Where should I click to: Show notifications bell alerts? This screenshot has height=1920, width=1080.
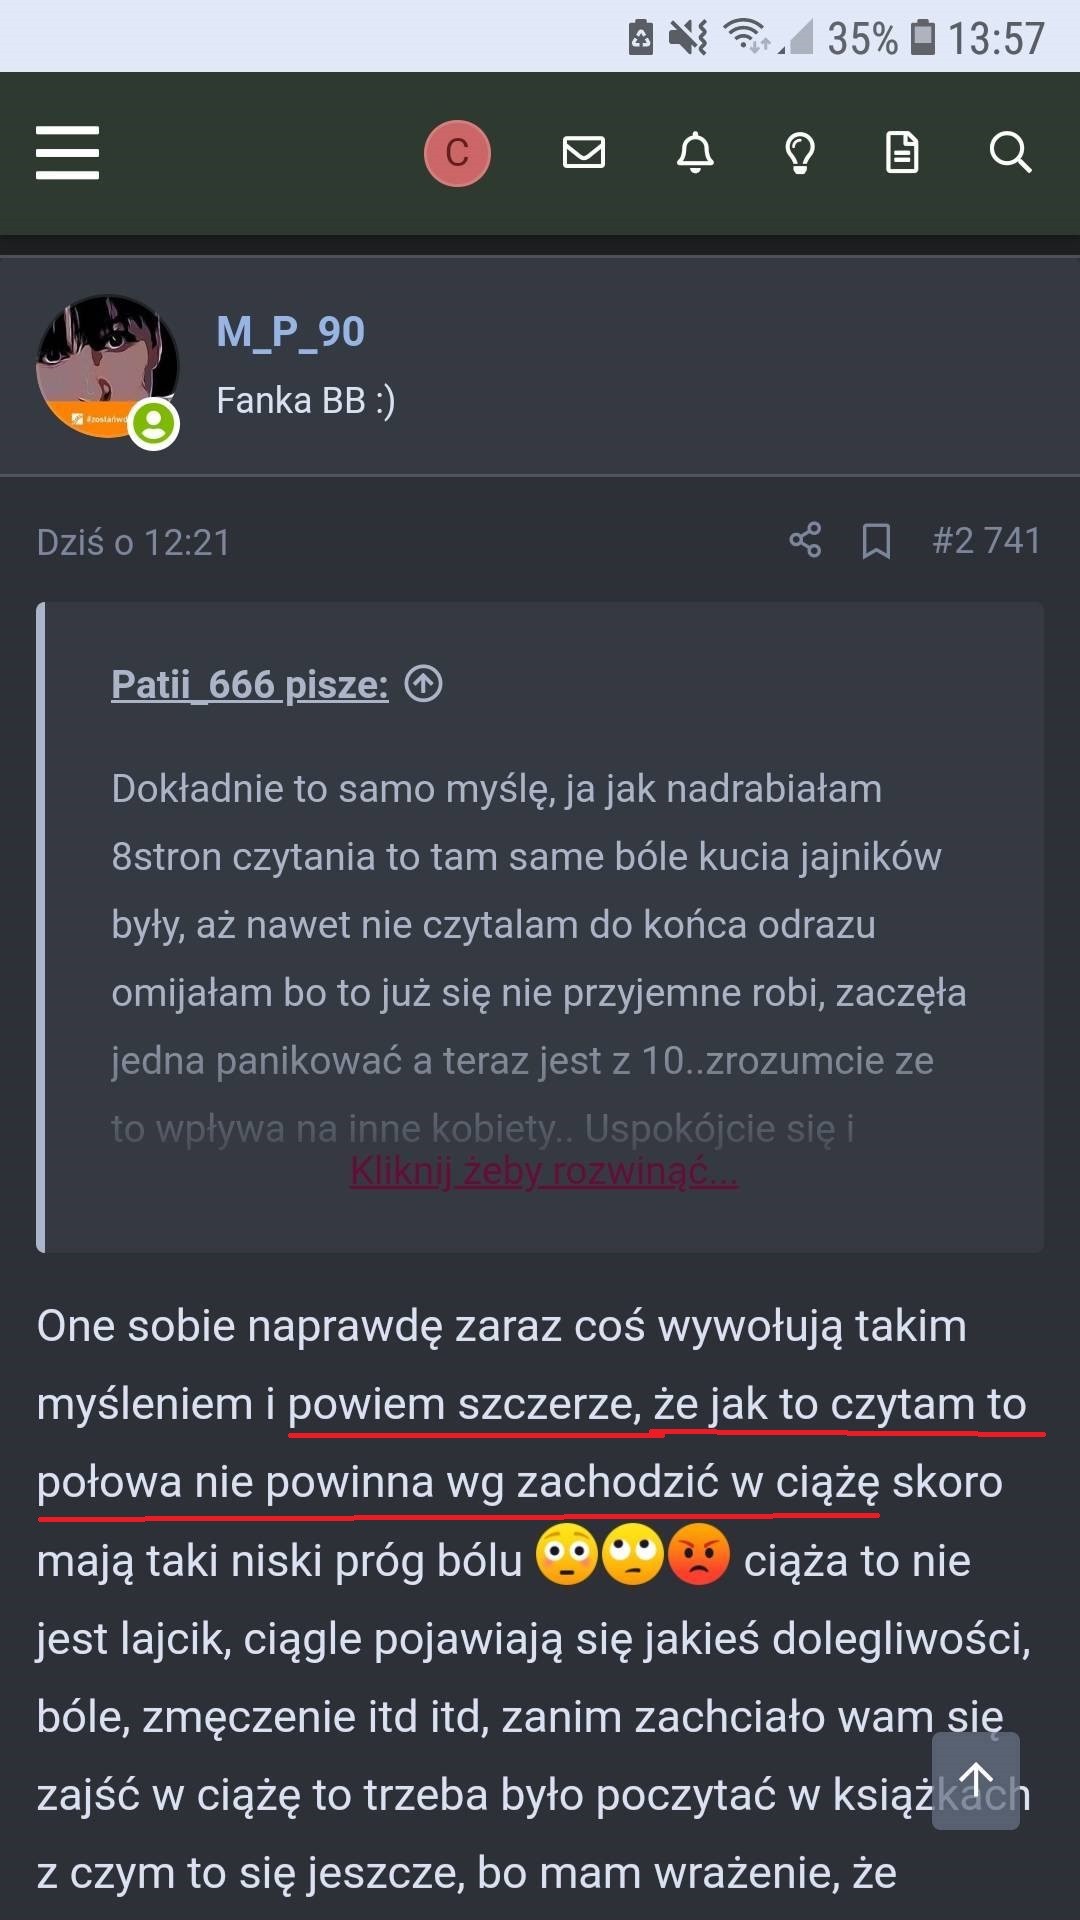[x=695, y=153]
